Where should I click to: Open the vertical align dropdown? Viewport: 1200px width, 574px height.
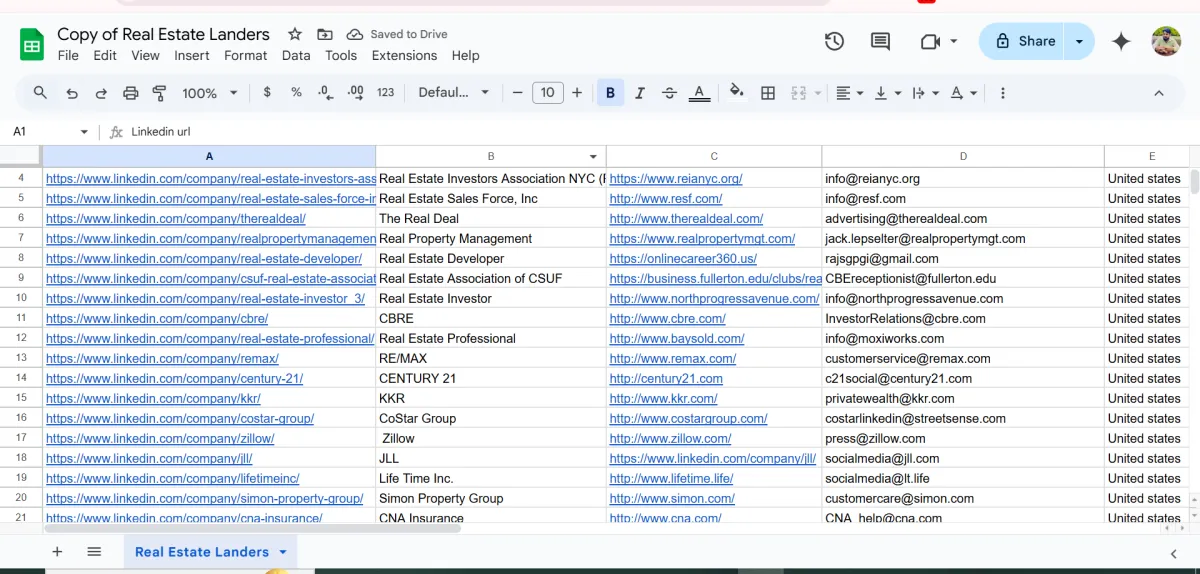888,93
